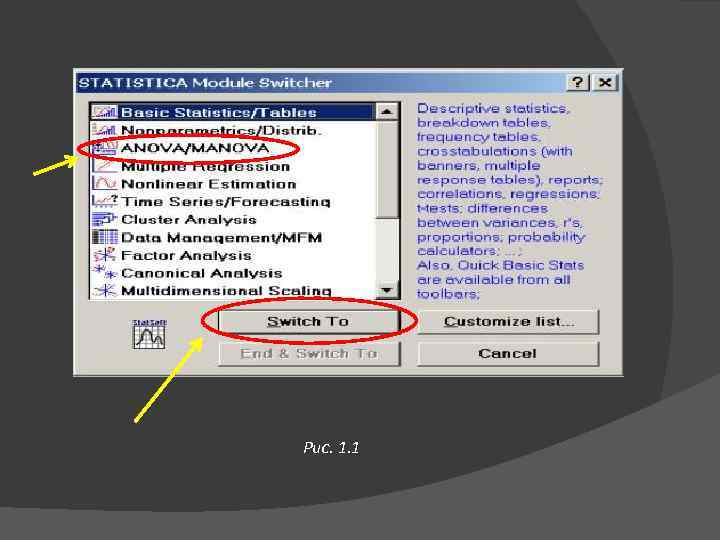Click the Switch To button
Image resolution: width=720 pixels, height=540 pixels.
point(309,321)
